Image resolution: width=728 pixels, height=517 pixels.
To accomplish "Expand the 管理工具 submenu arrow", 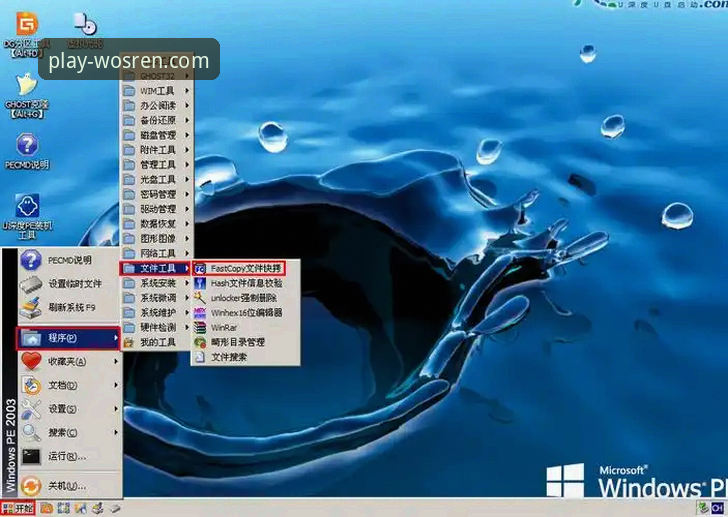I will [x=187, y=165].
